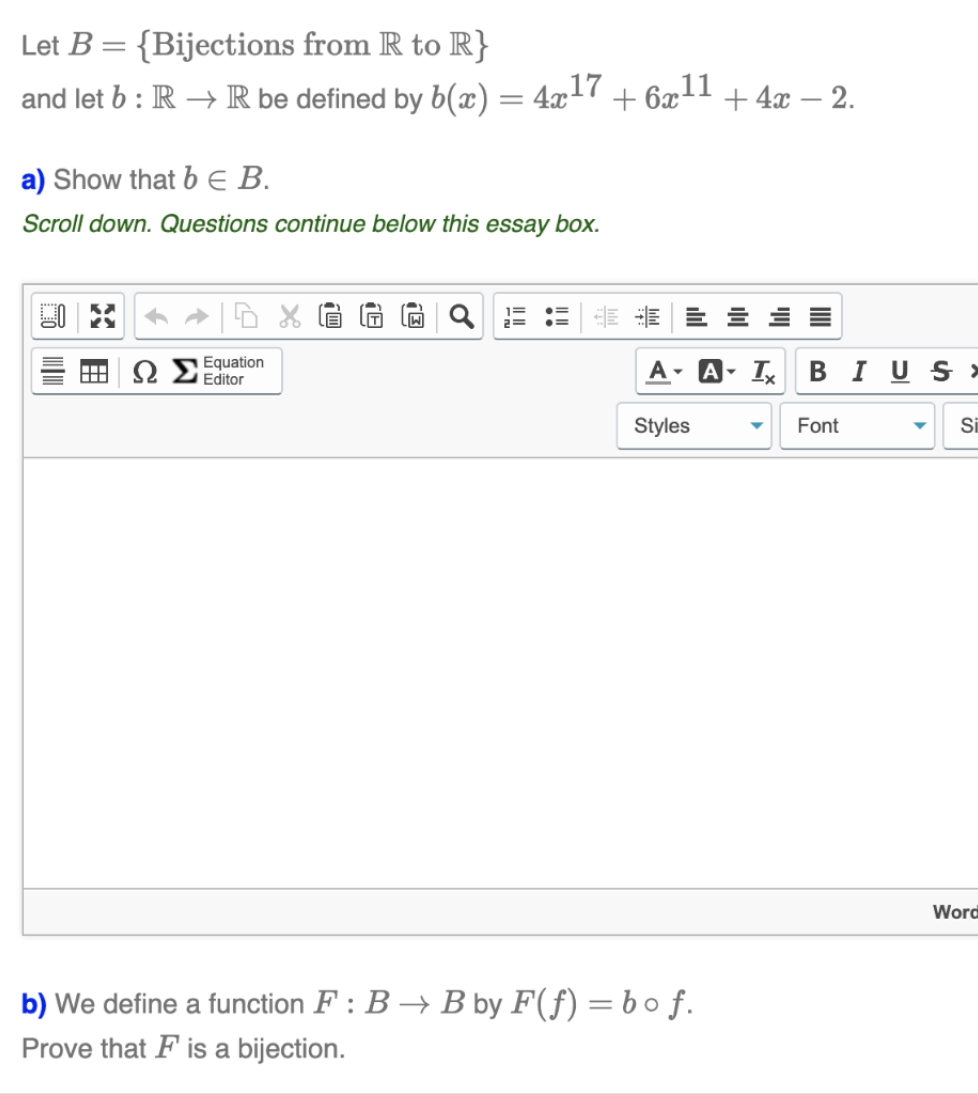Insert a table into the essay box
The width and height of the screenshot is (978, 1094).
tap(94, 370)
